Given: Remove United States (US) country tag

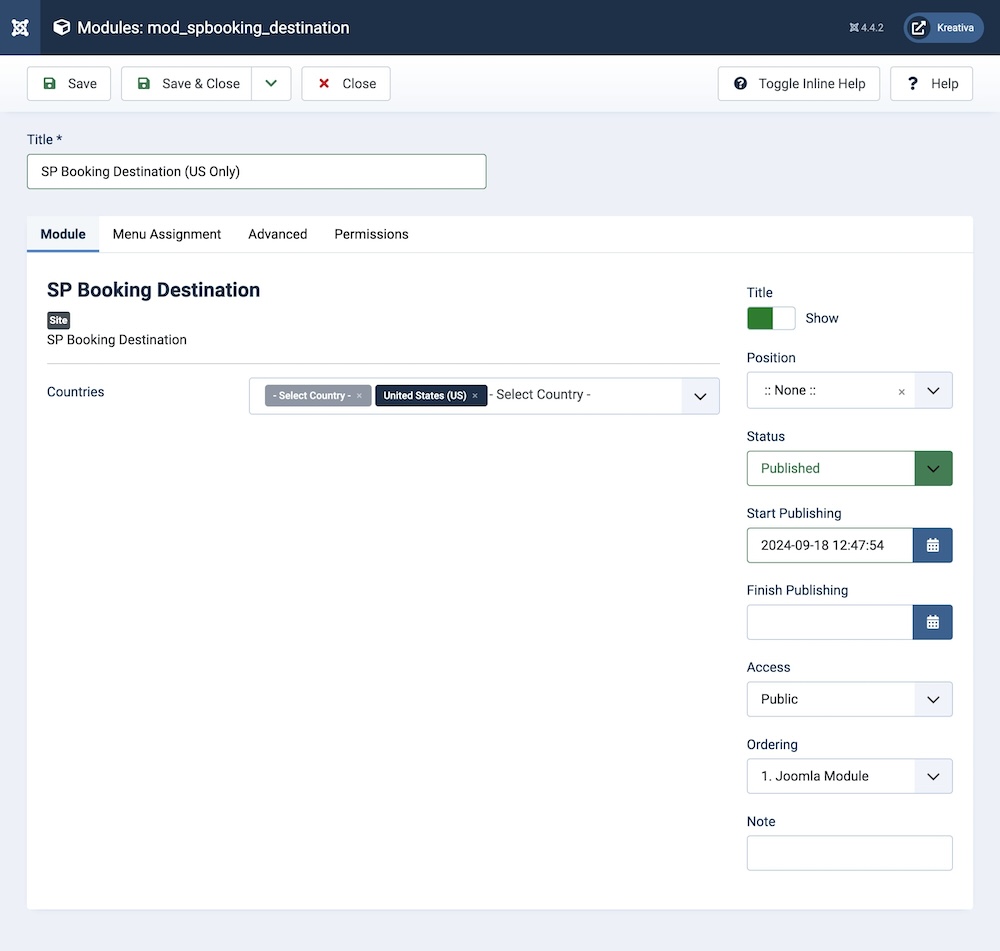Looking at the screenshot, I should (x=475, y=396).
